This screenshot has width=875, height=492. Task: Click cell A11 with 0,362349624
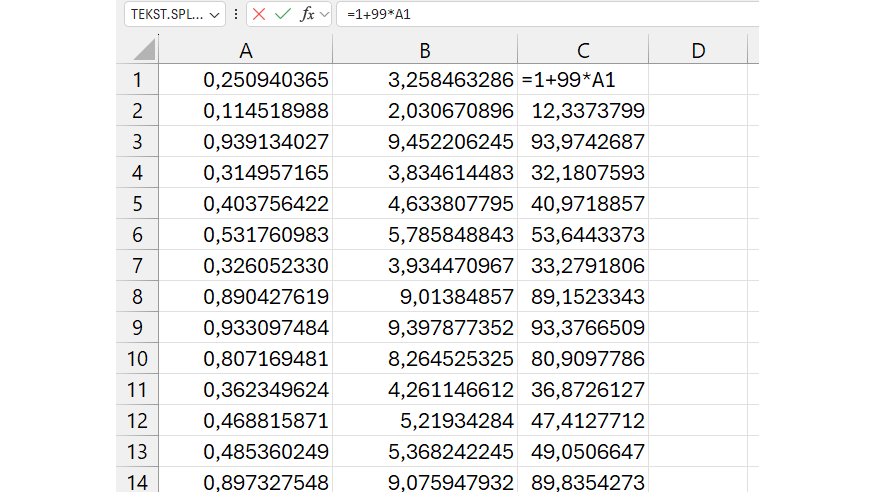[x=246, y=389]
